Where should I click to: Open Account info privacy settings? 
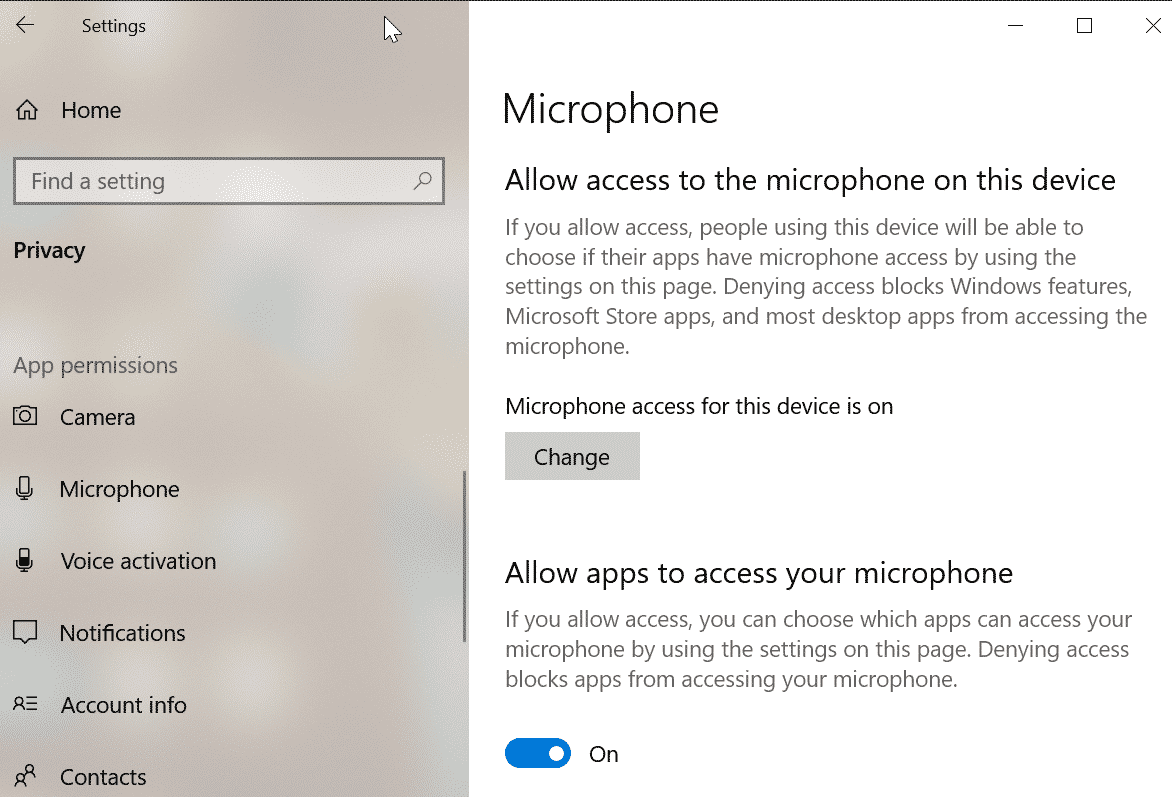(x=124, y=705)
